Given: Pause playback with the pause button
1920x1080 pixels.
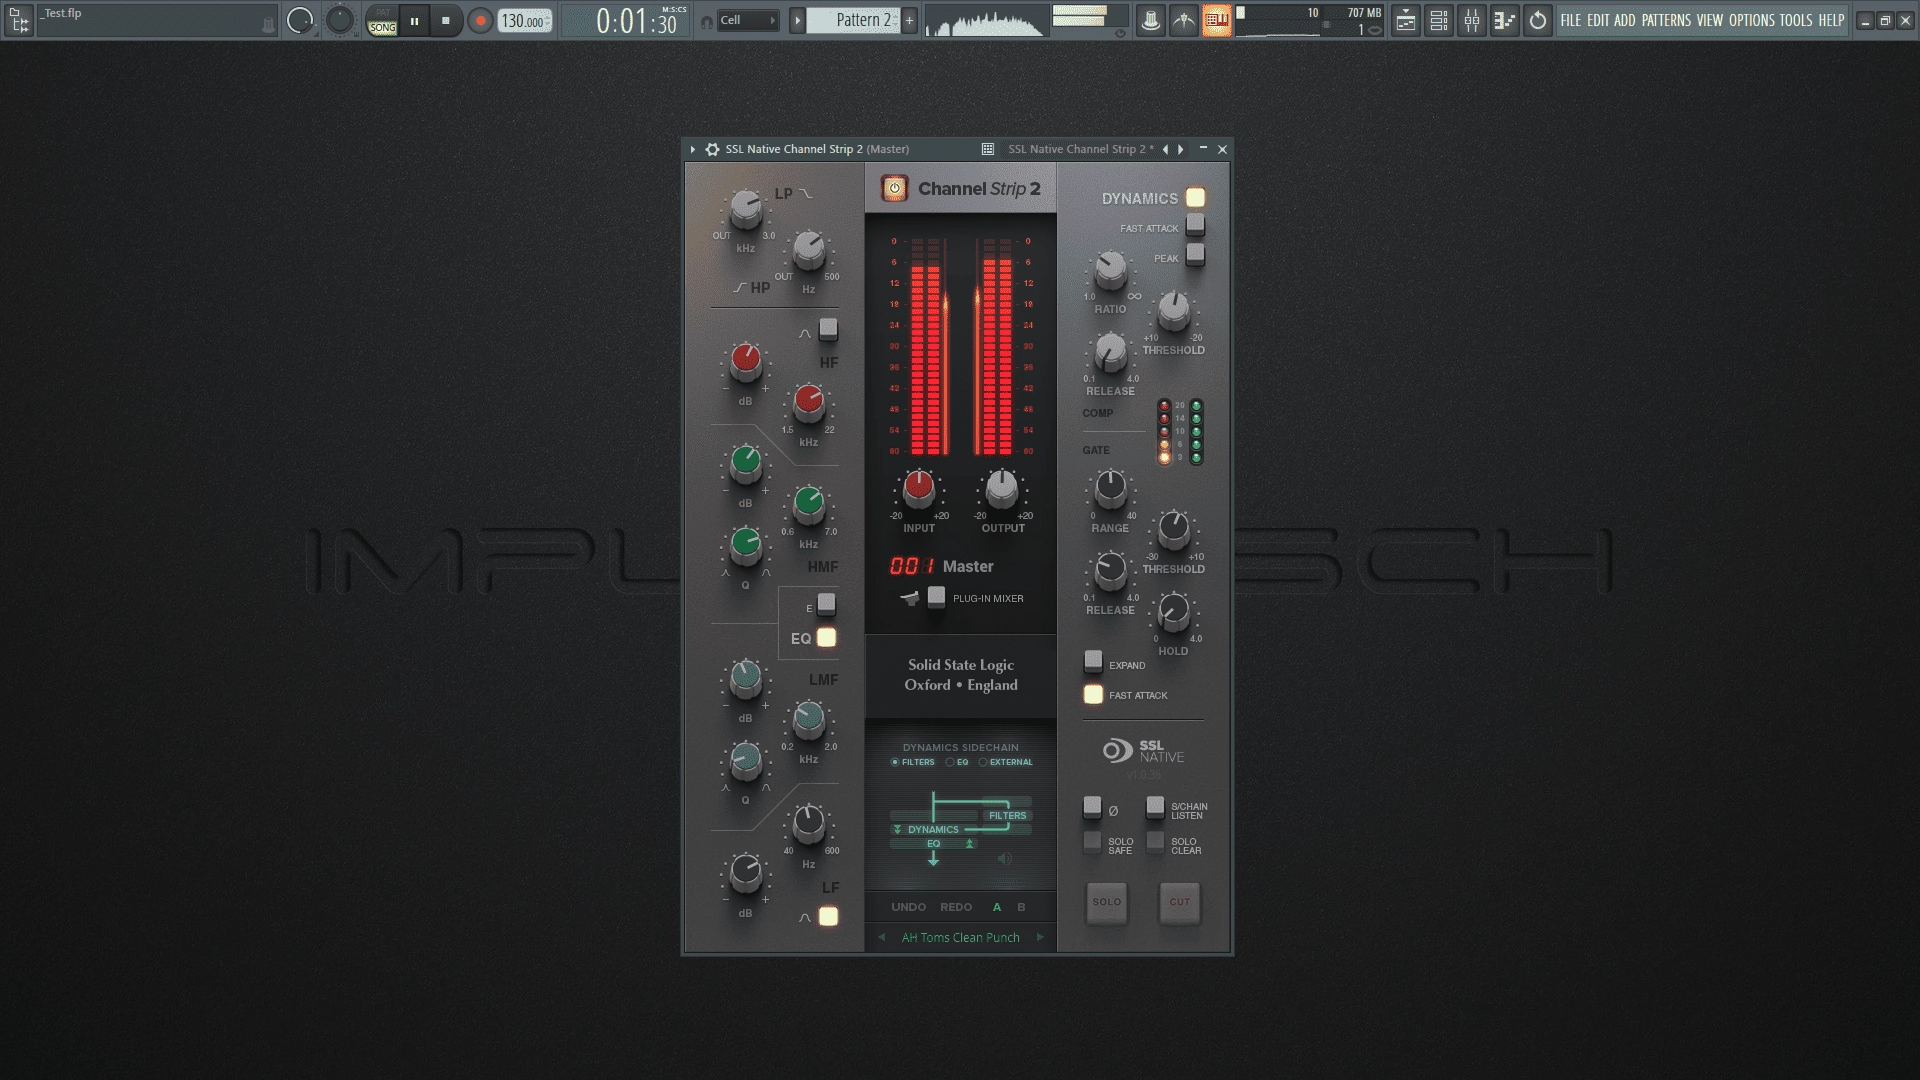Looking at the screenshot, I should click(x=414, y=20).
